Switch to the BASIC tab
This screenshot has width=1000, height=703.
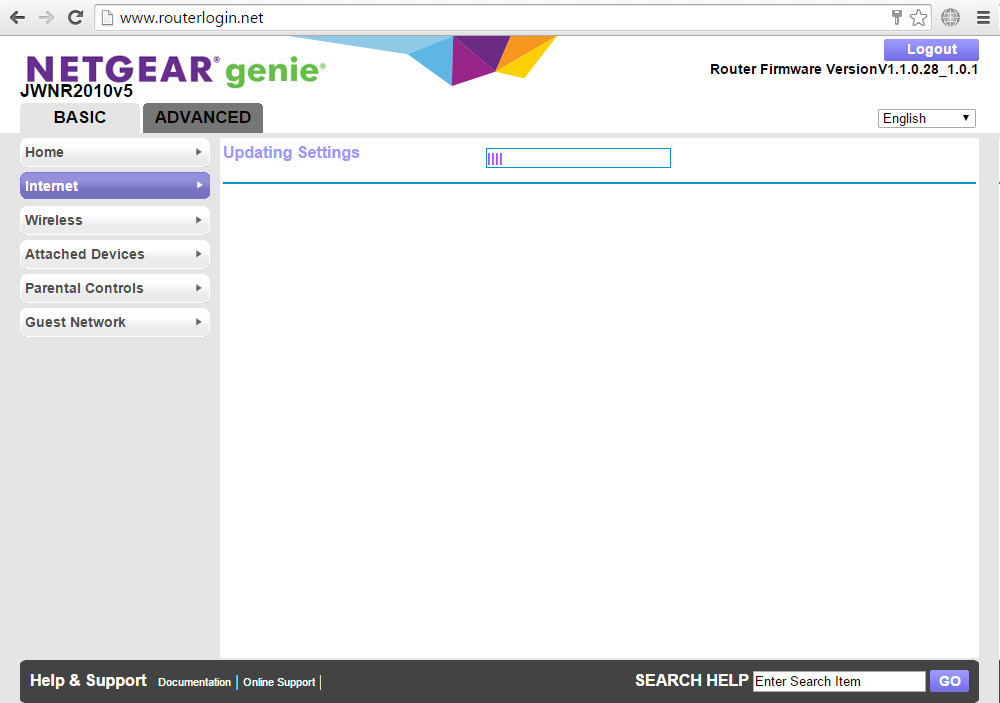point(80,118)
